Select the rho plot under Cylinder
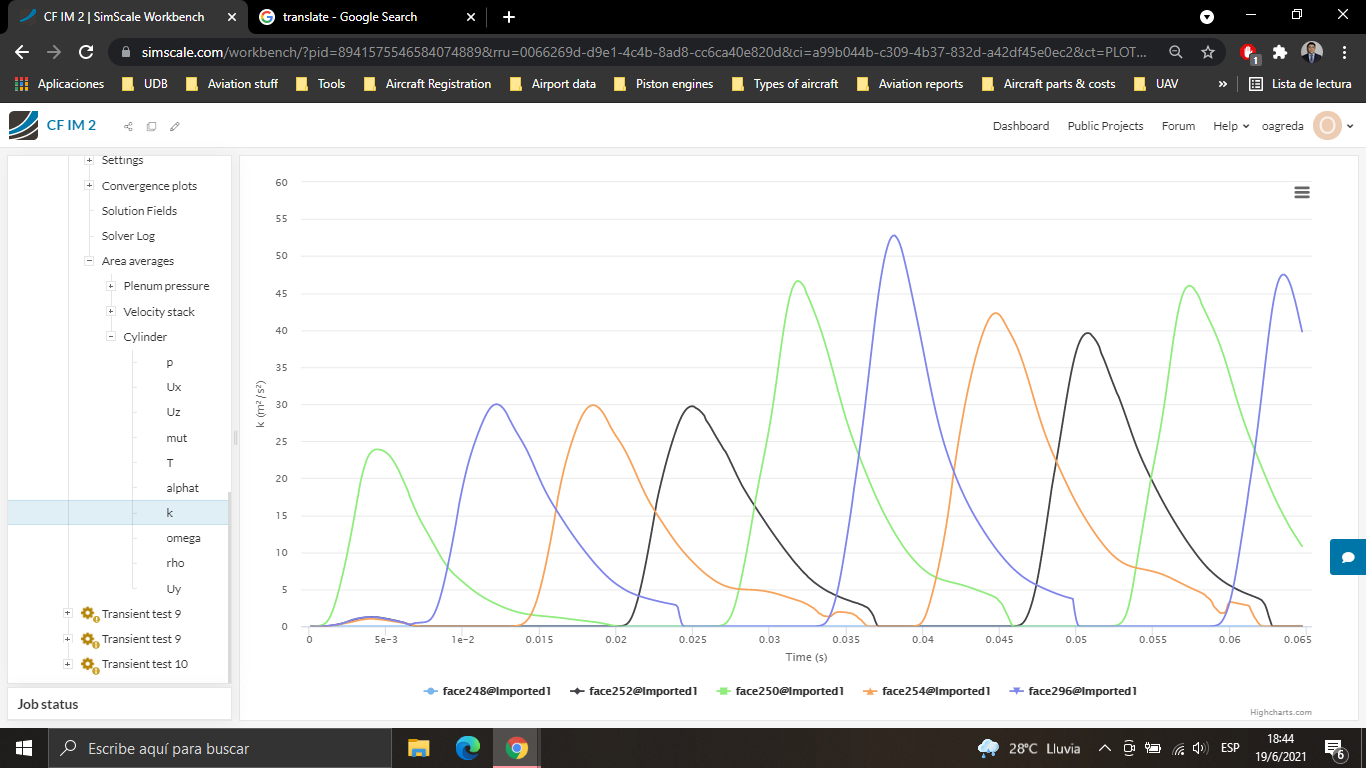The width and height of the screenshot is (1366, 768). 175,563
